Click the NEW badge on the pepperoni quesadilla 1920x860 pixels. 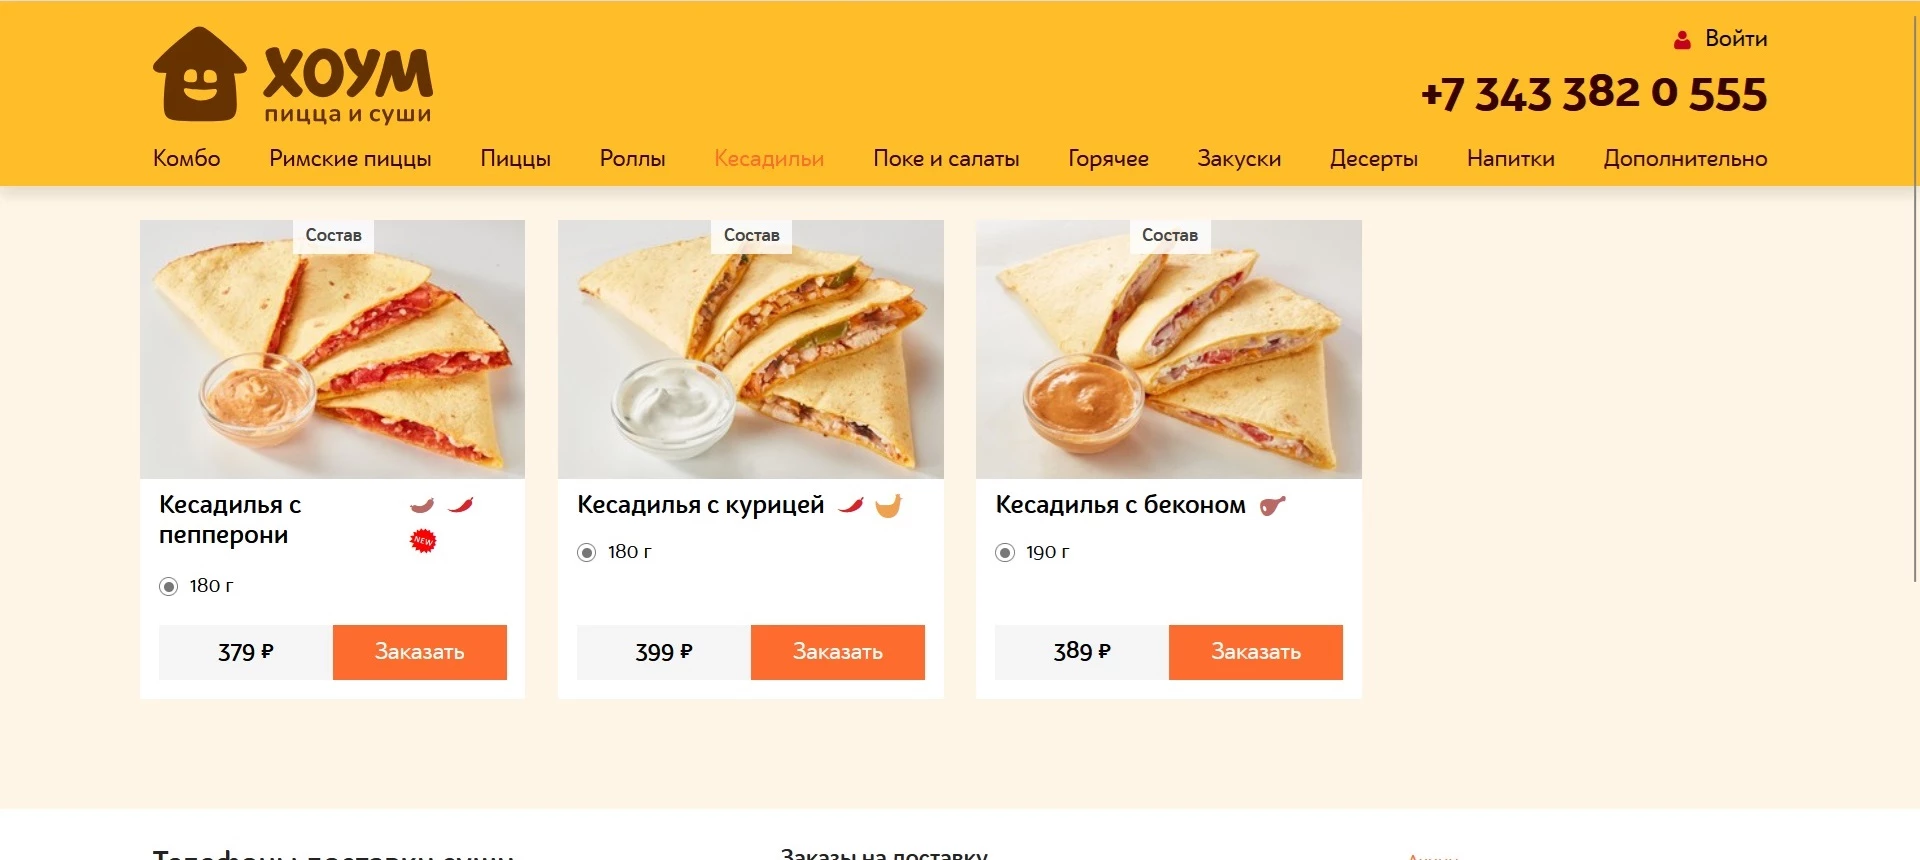[423, 540]
